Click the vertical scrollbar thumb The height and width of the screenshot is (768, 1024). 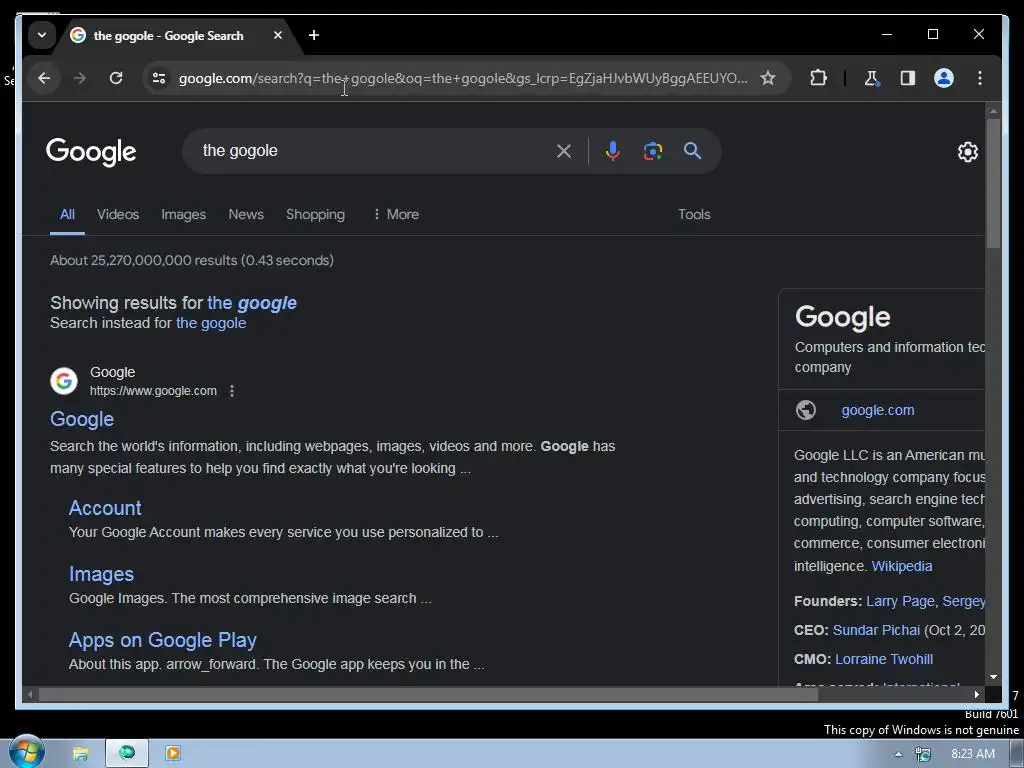(993, 183)
